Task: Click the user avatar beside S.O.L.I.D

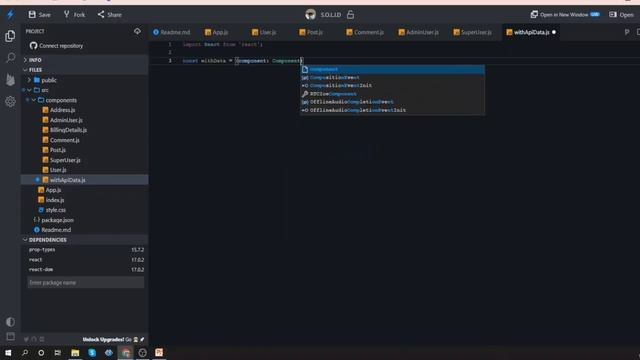Action: (x=310, y=15)
